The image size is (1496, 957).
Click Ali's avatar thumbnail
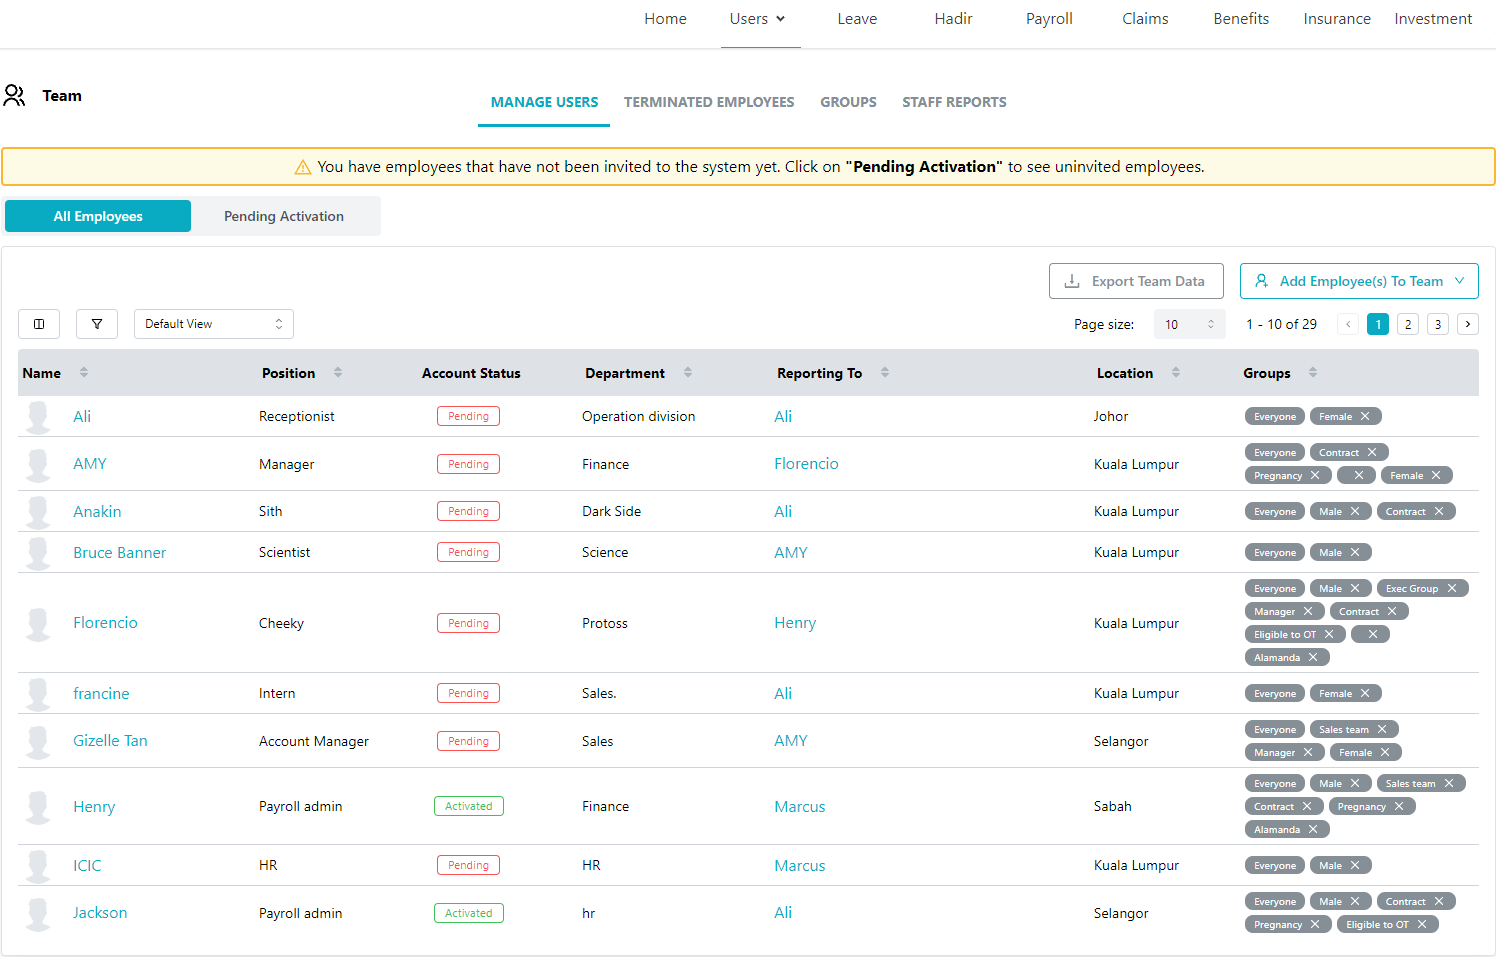point(38,417)
